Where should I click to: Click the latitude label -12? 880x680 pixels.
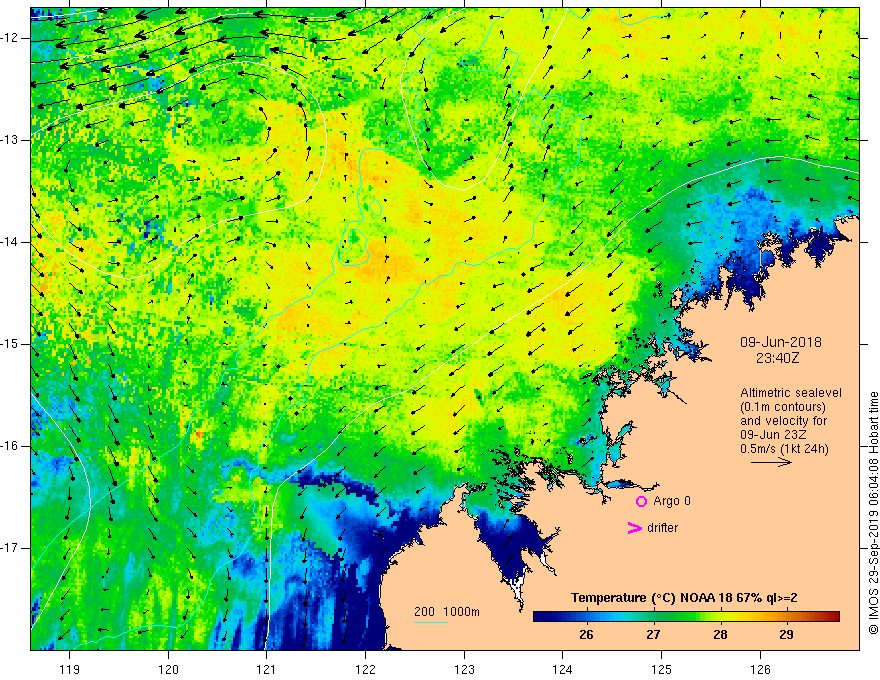[11, 38]
